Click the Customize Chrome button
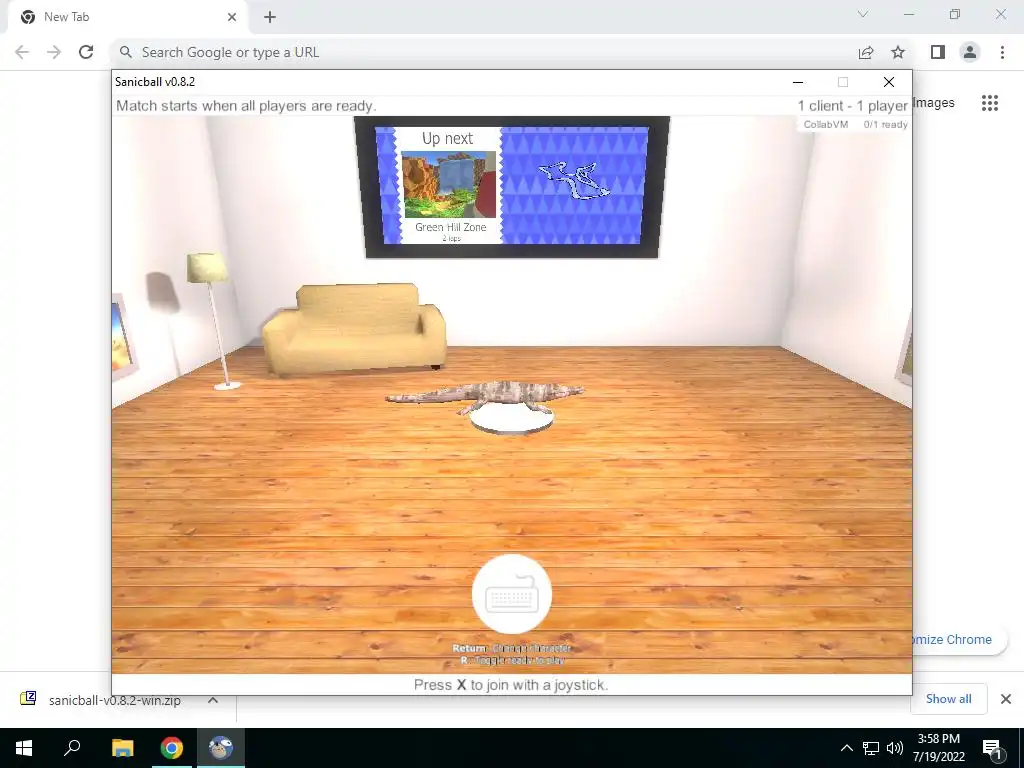 [959, 639]
